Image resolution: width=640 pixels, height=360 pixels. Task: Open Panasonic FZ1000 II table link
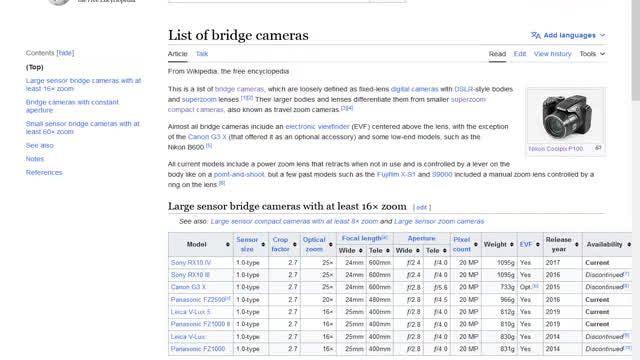[x=200, y=324]
